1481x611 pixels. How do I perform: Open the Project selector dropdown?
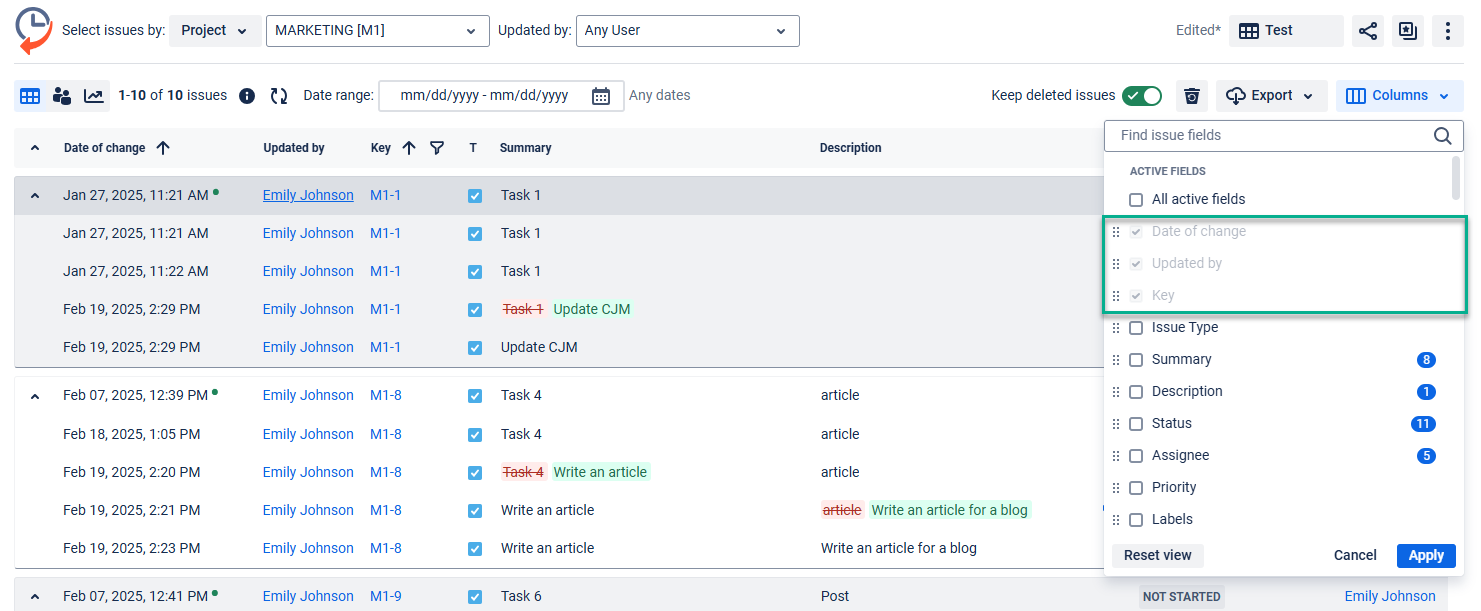[215, 31]
